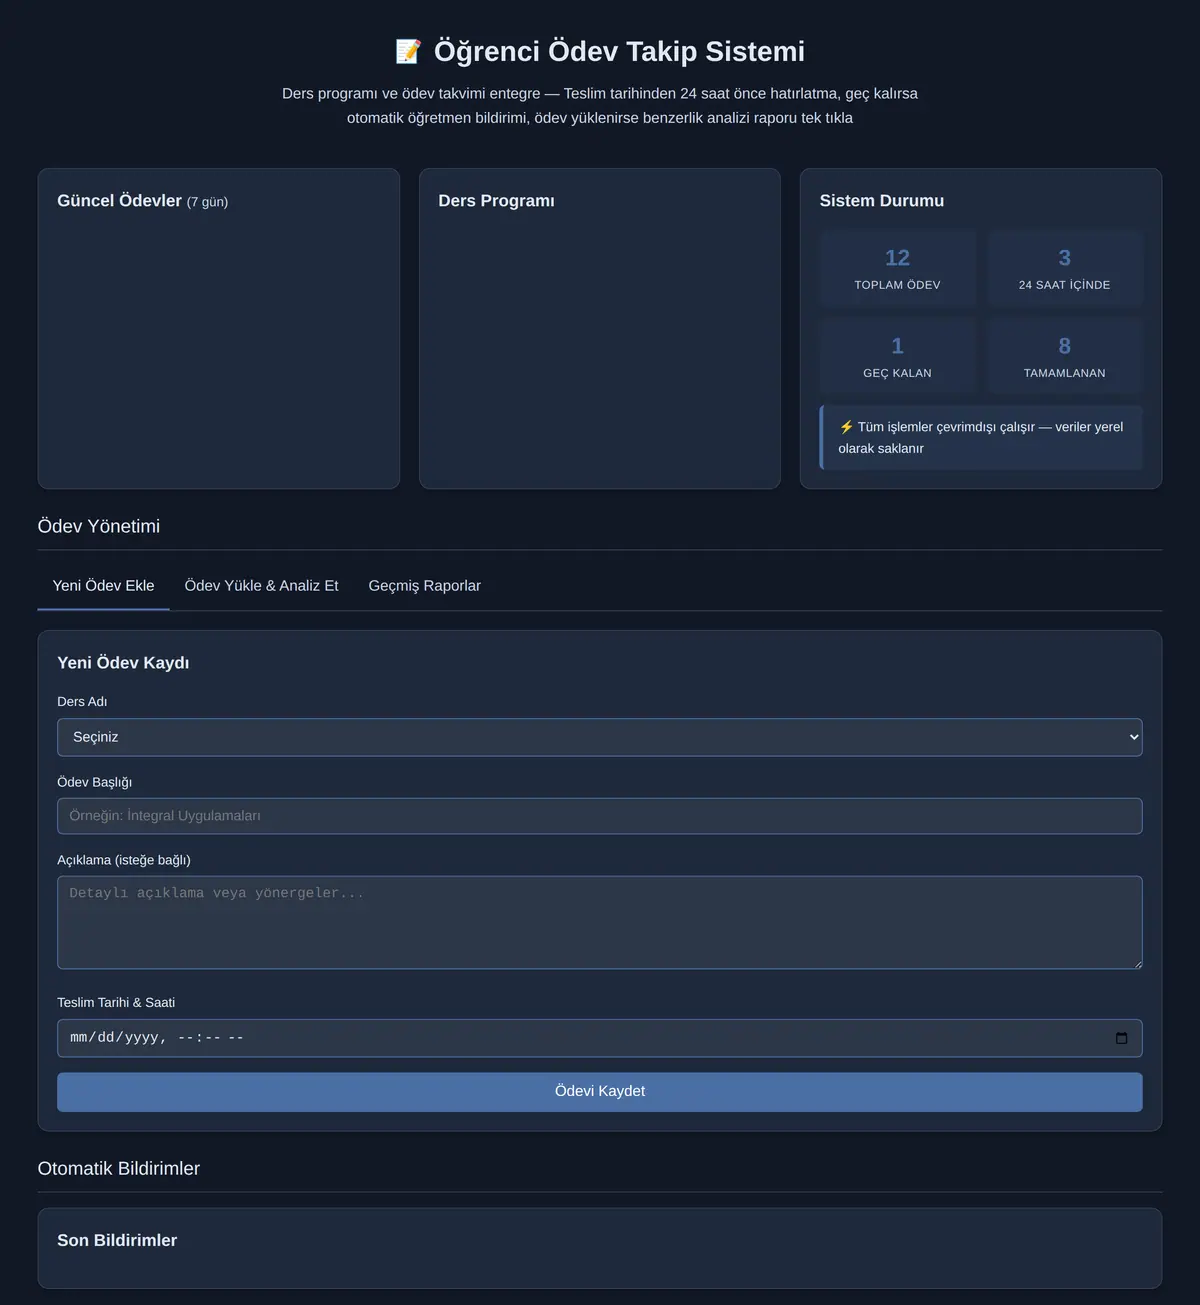Go to the Geçmiş Raporlar tab
The image size is (1200, 1305).
[424, 586]
